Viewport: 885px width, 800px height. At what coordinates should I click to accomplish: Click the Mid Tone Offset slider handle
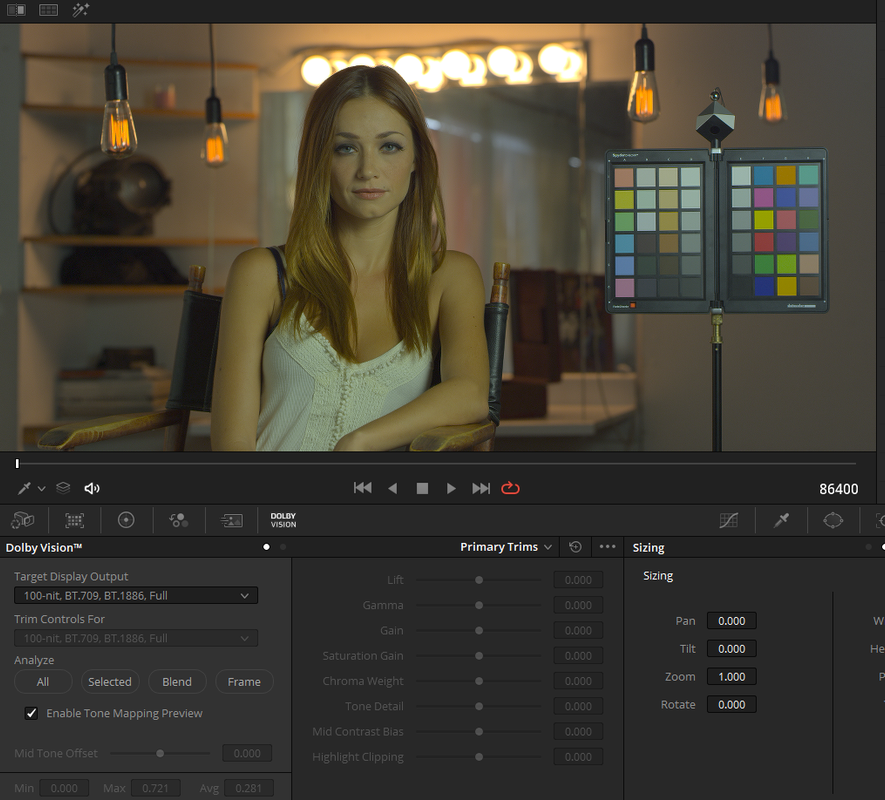click(x=160, y=754)
